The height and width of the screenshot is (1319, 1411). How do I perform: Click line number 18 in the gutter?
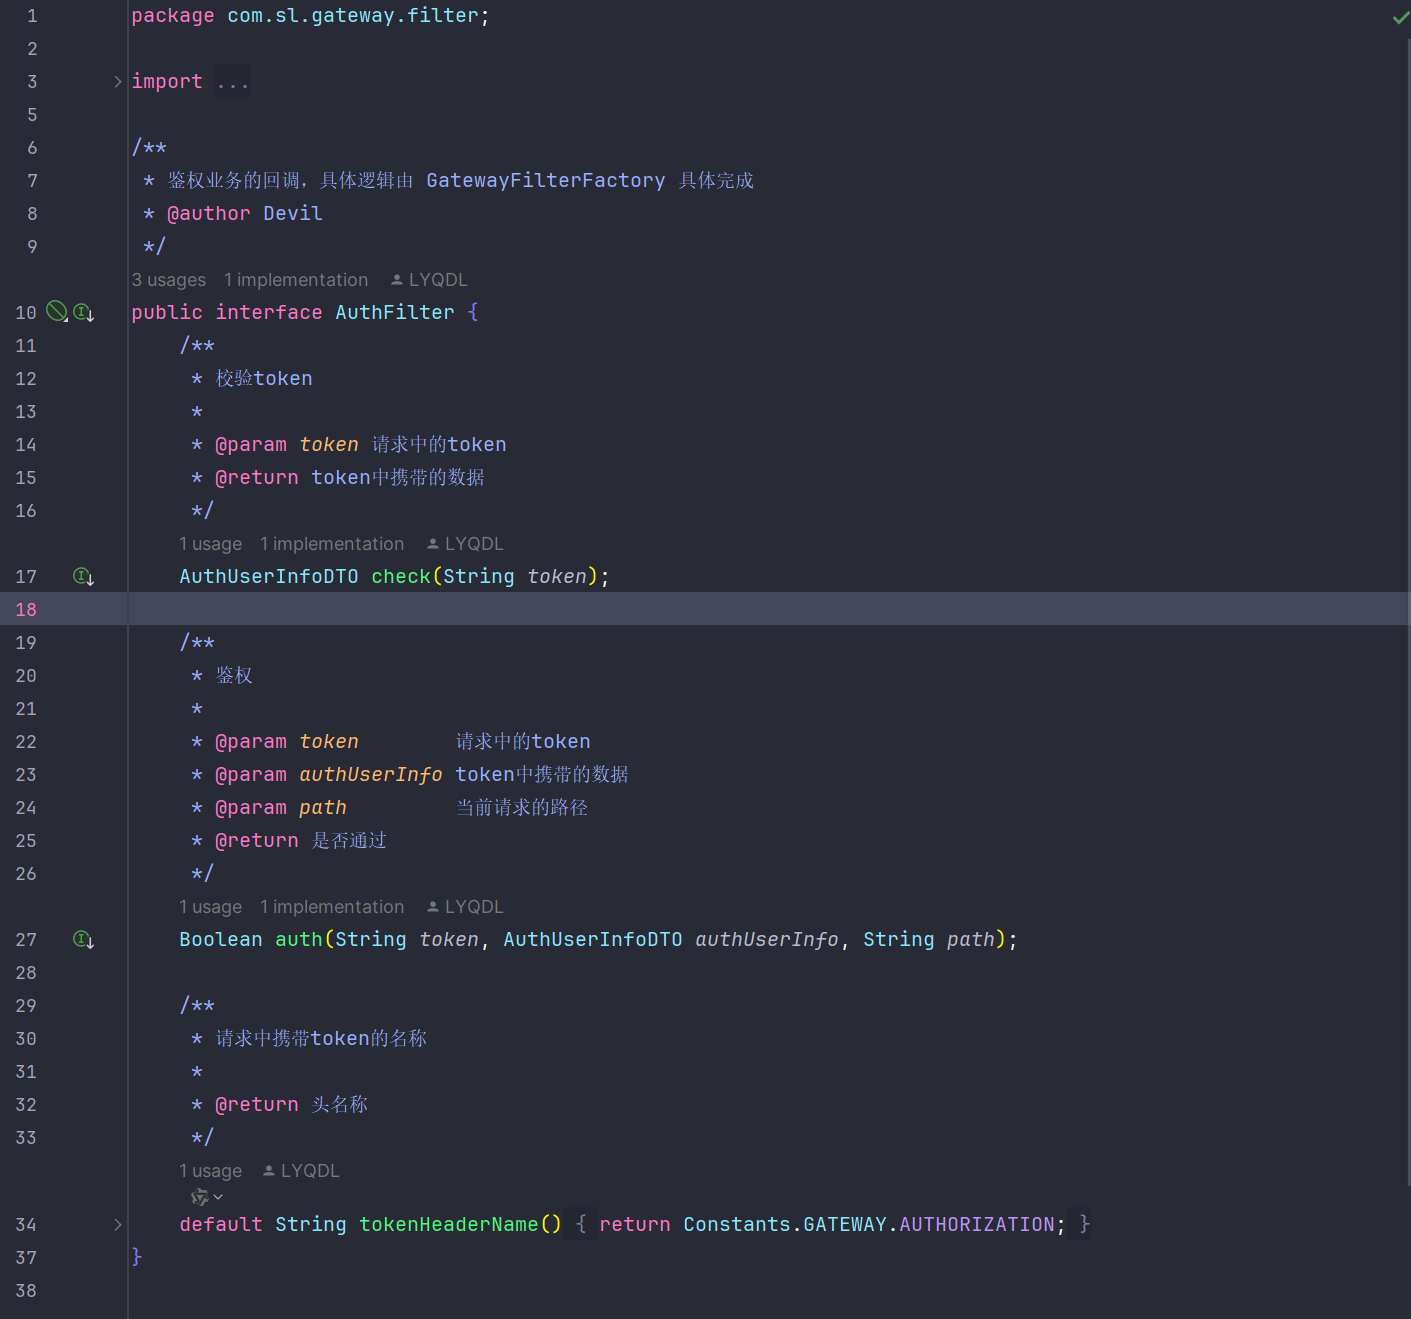(x=26, y=610)
